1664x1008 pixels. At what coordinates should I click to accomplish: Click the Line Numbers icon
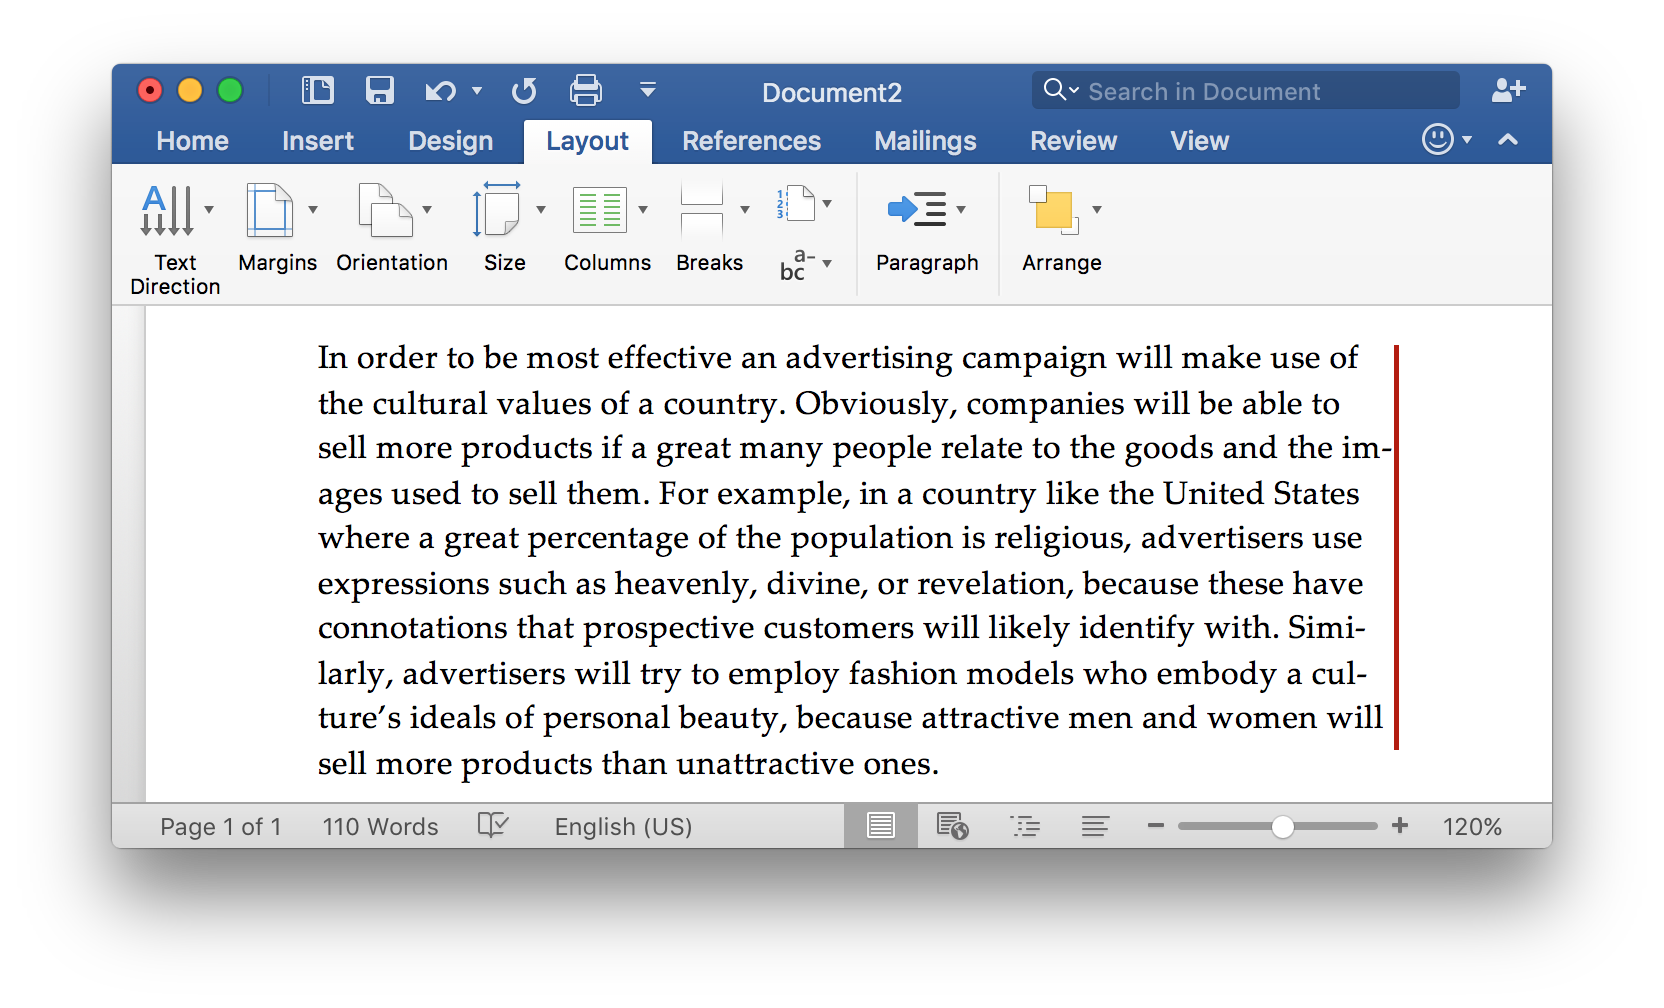click(797, 203)
